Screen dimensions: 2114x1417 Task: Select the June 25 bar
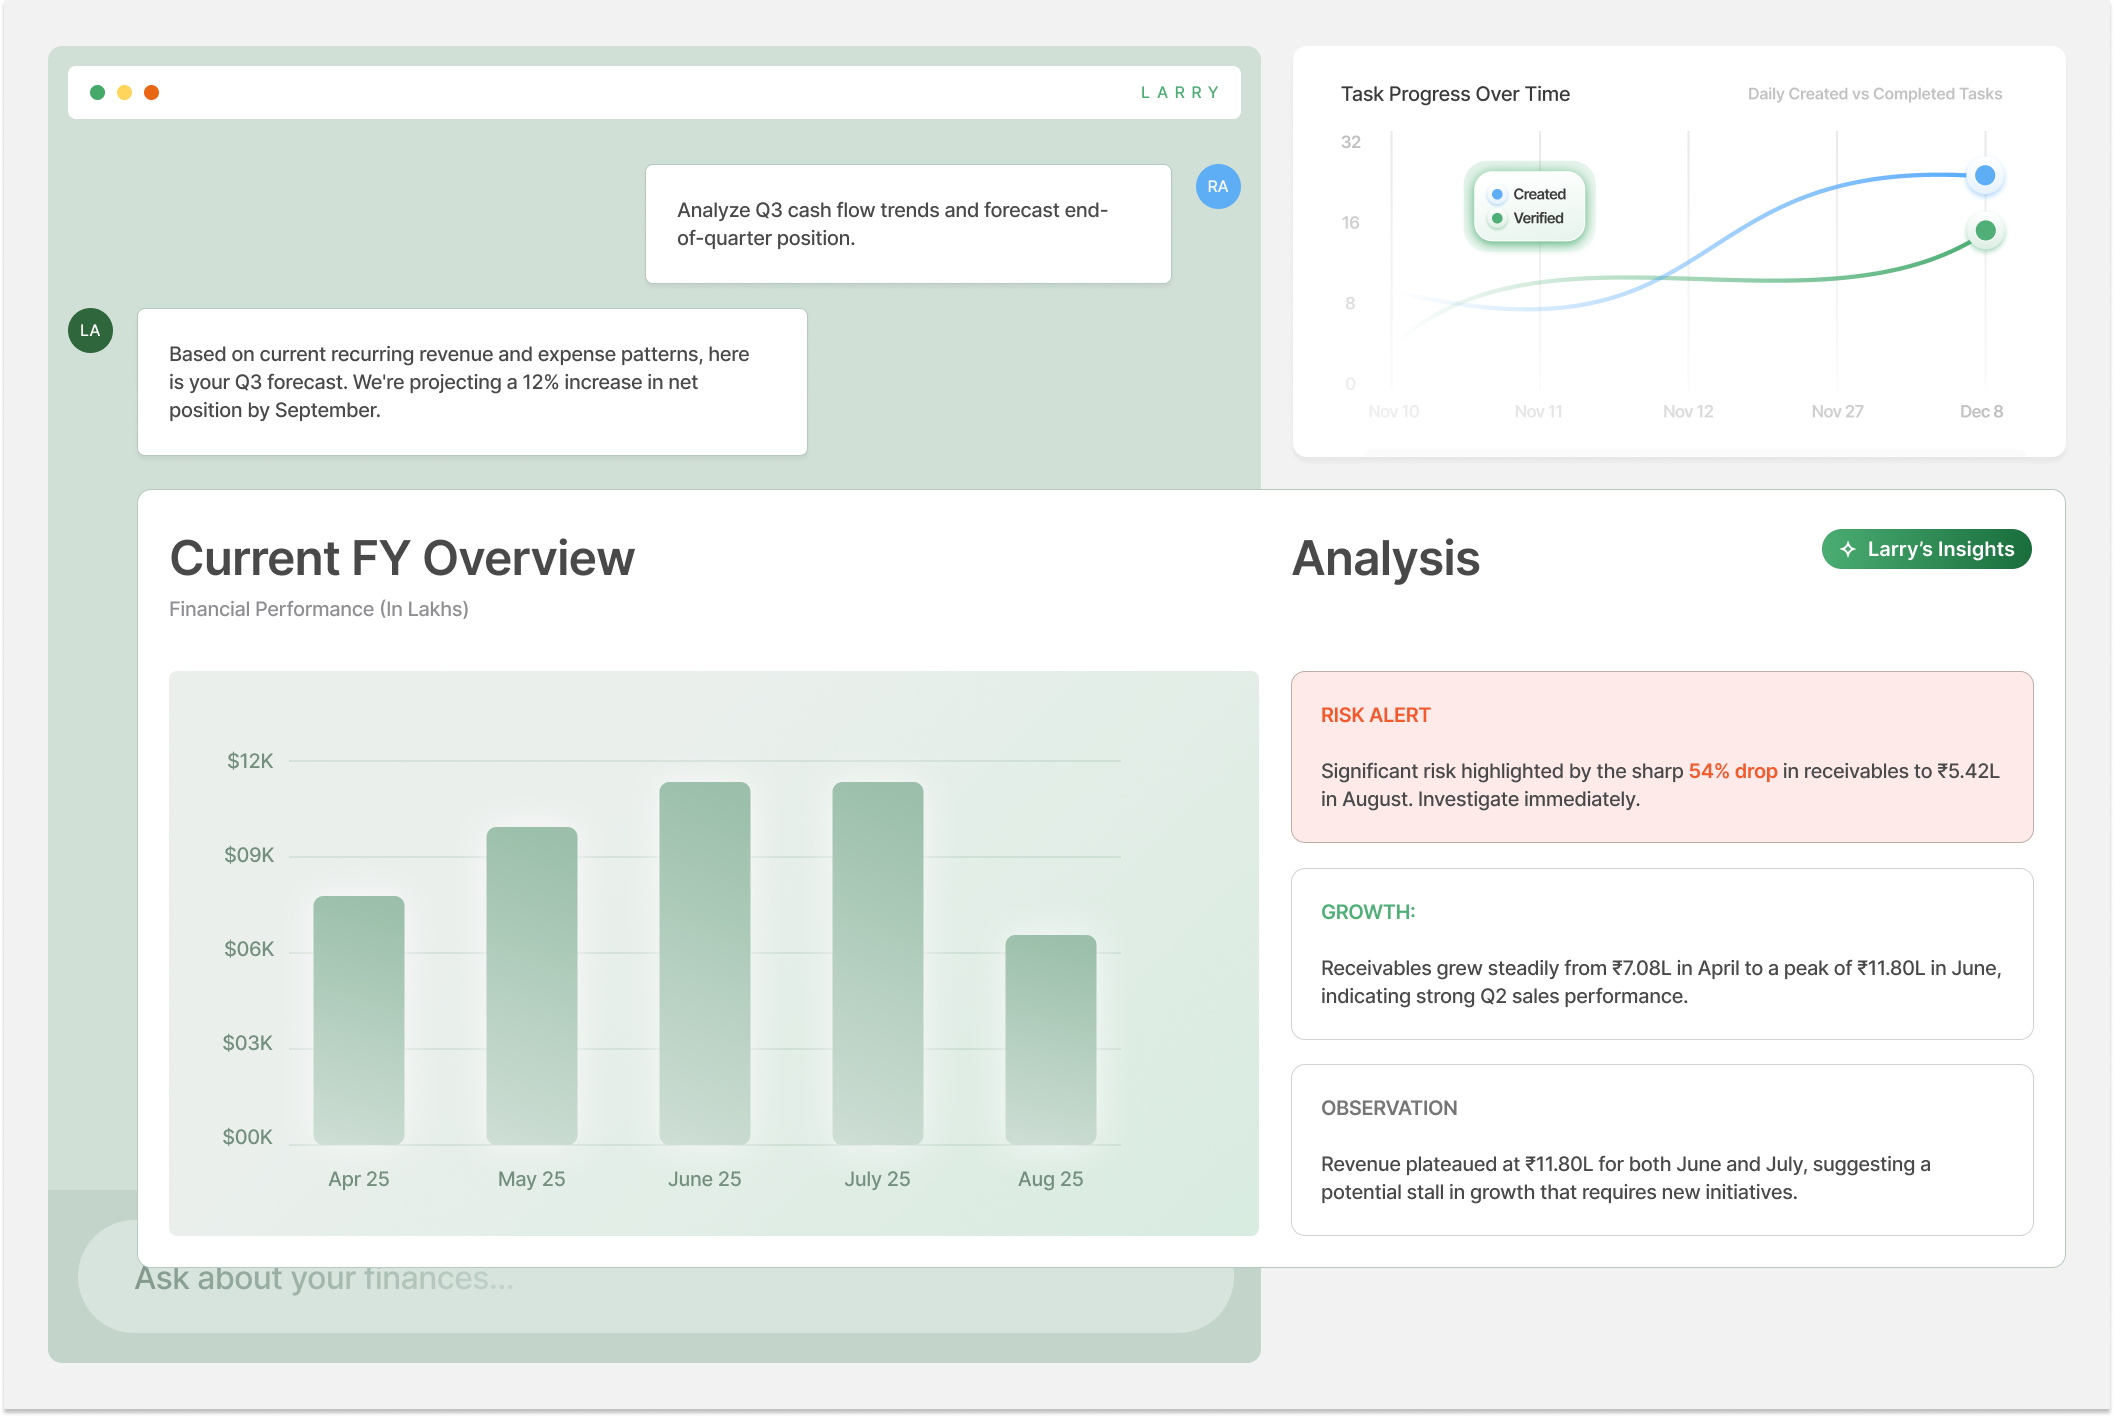(x=704, y=962)
